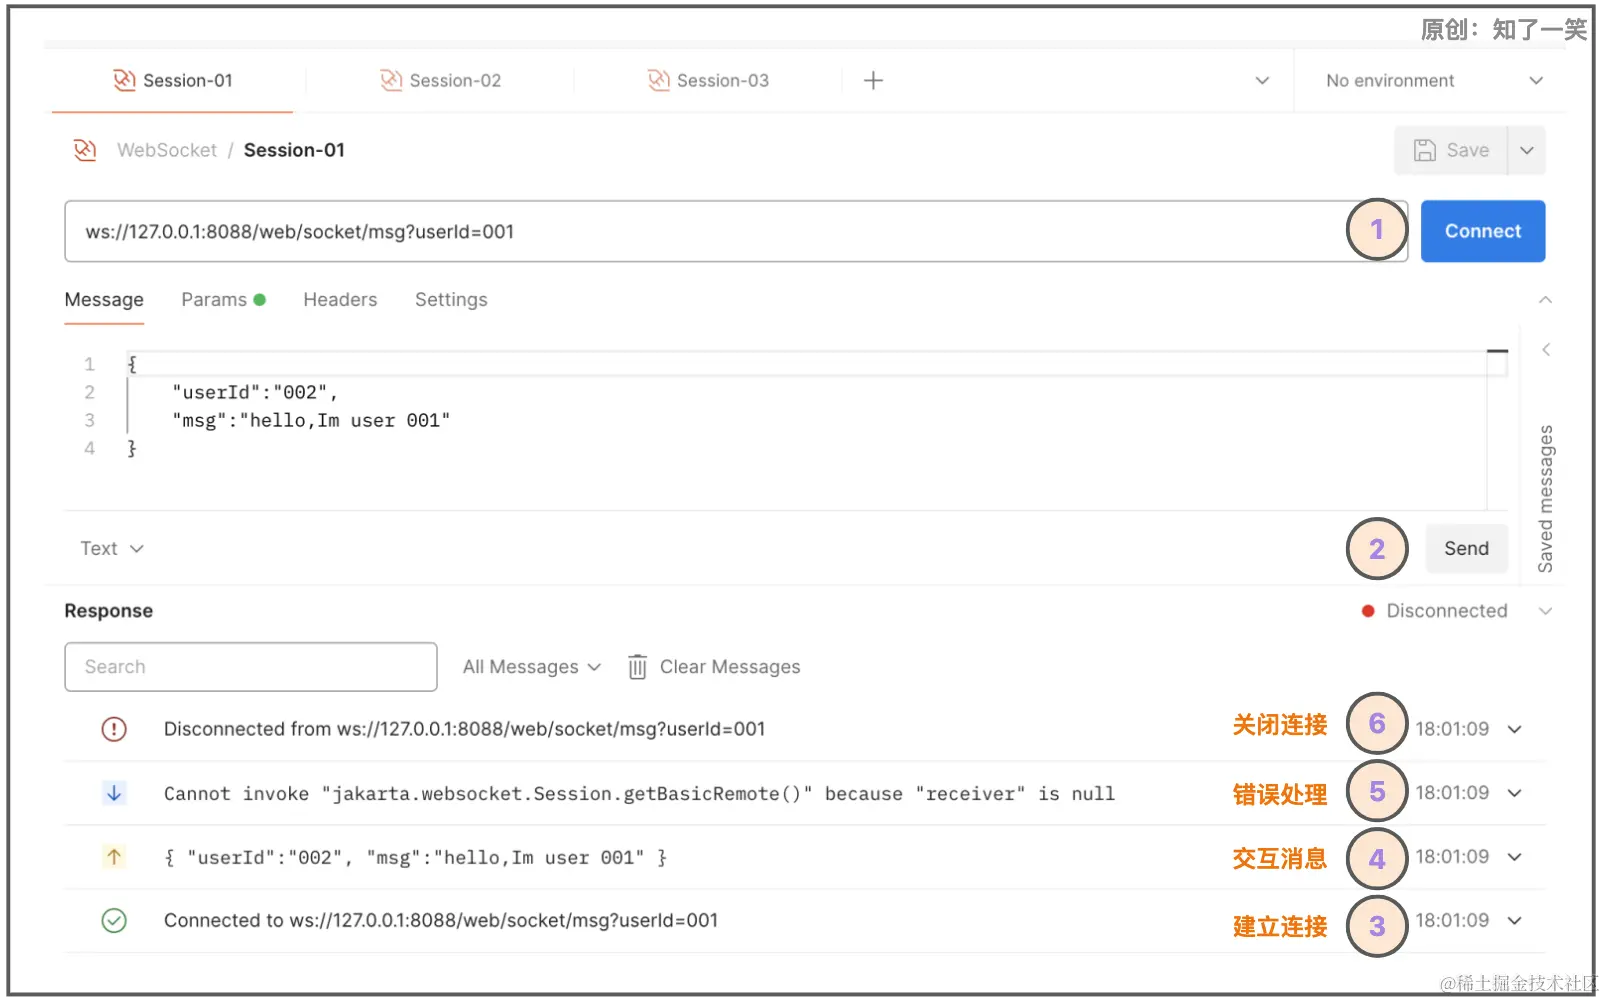This screenshot has height=1000, width=1606.
Task: Click the WebSocket breadcrumb link
Action: point(166,150)
